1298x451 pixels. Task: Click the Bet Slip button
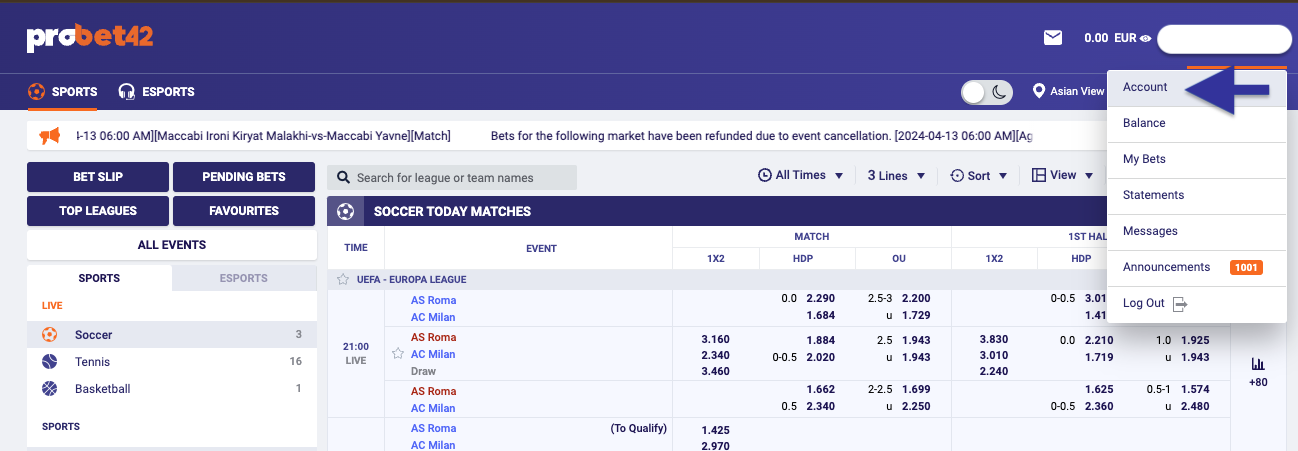tap(98, 177)
